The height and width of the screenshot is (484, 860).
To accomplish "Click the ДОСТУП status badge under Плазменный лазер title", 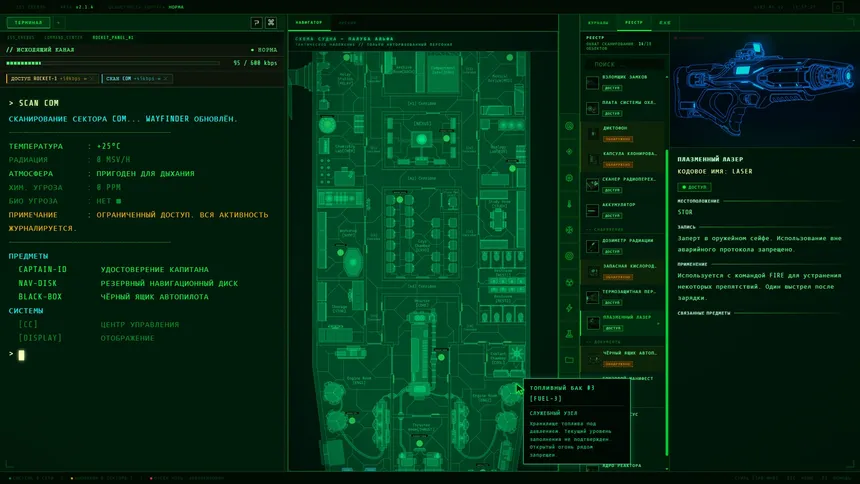I will pos(694,187).
